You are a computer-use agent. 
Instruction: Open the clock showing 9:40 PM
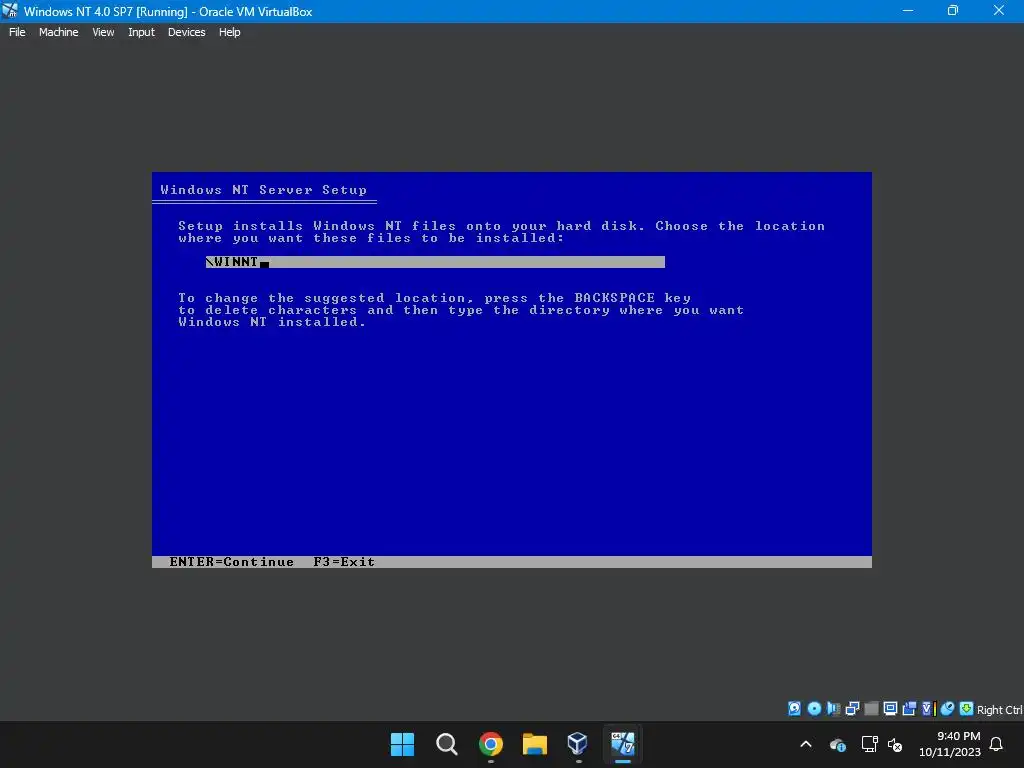tap(950, 744)
